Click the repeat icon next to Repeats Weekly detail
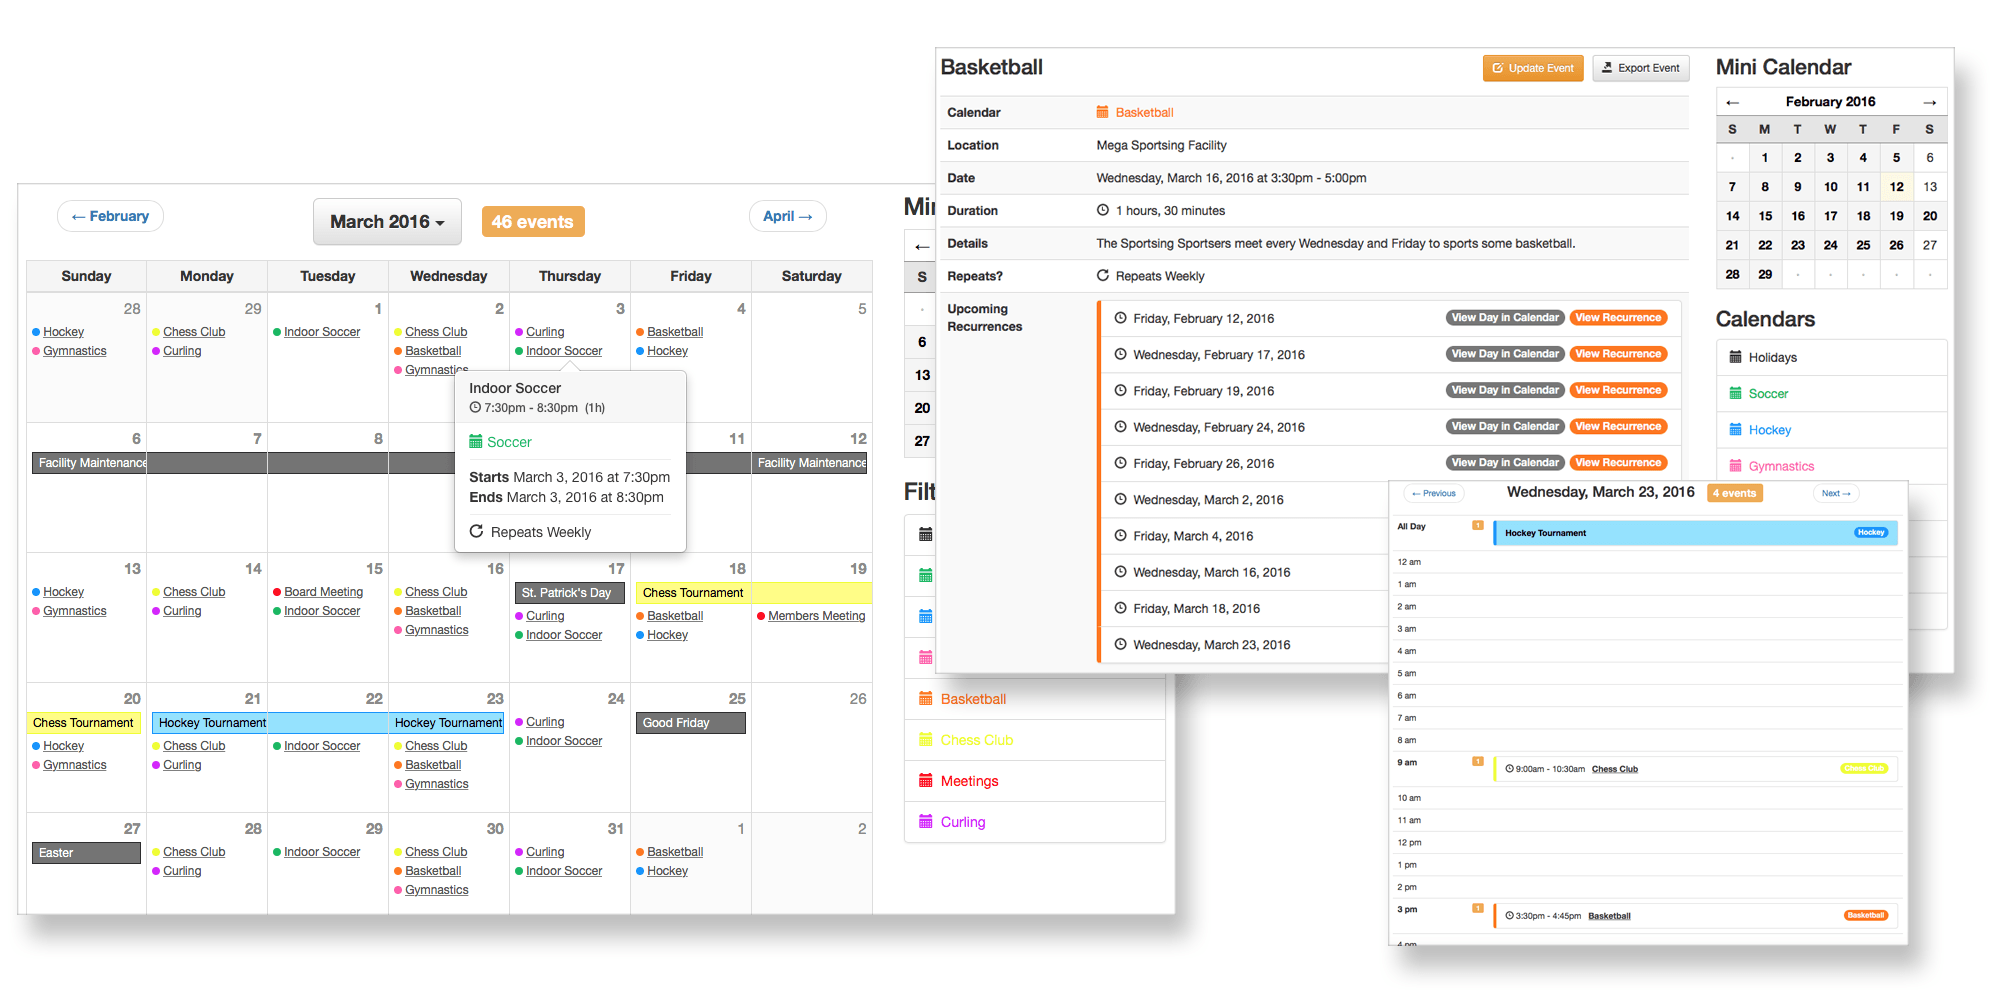The width and height of the screenshot is (2000, 1000). pyautogui.click(x=1103, y=275)
